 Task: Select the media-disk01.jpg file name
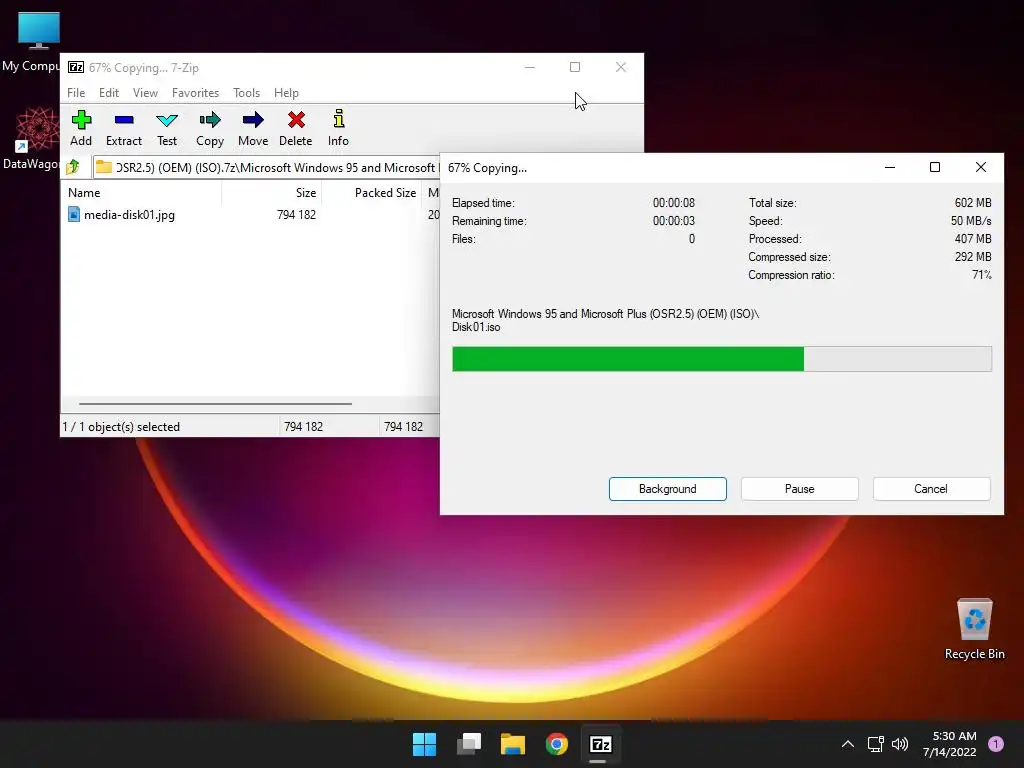click(x=129, y=215)
